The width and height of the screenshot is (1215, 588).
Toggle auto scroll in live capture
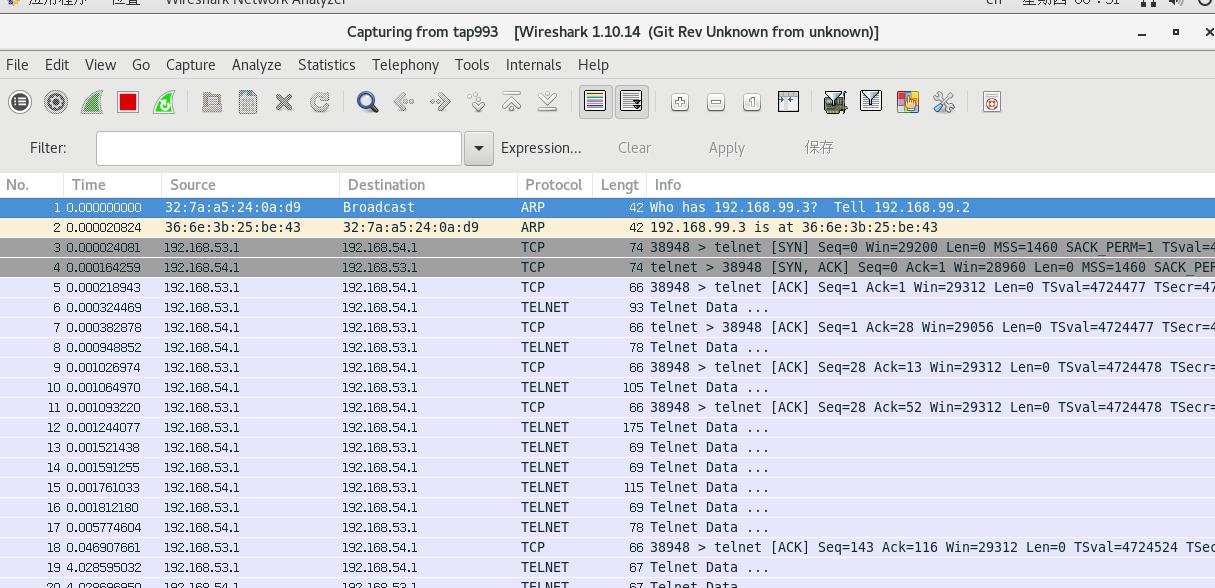pyautogui.click(x=631, y=102)
